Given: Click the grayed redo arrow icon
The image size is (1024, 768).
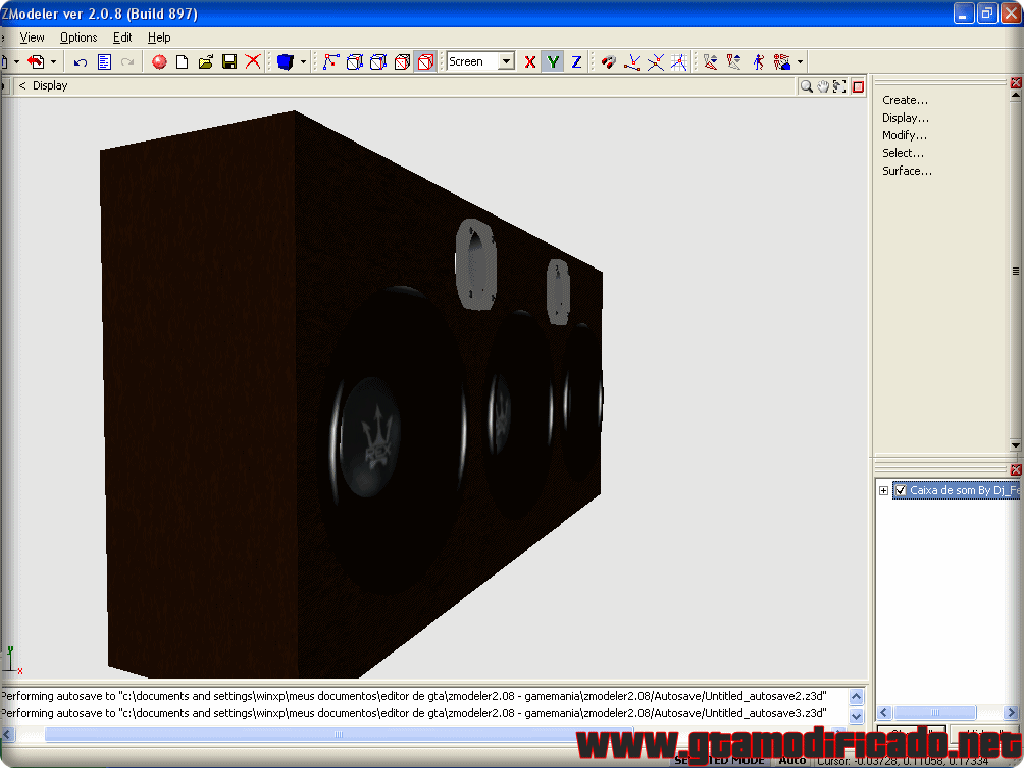Looking at the screenshot, I should pos(127,62).
